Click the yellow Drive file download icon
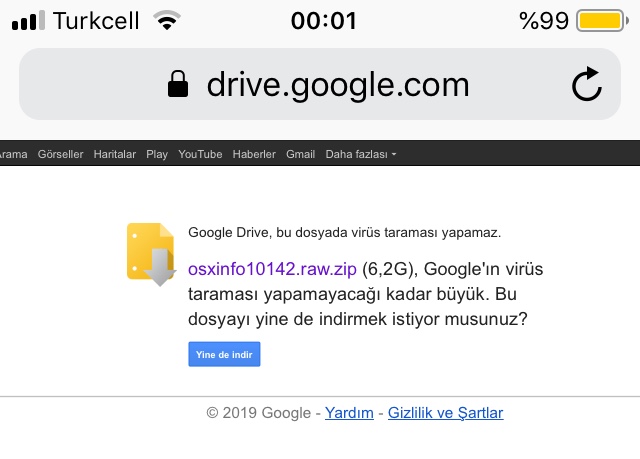 pyautogui.click(x=150, y=254)
